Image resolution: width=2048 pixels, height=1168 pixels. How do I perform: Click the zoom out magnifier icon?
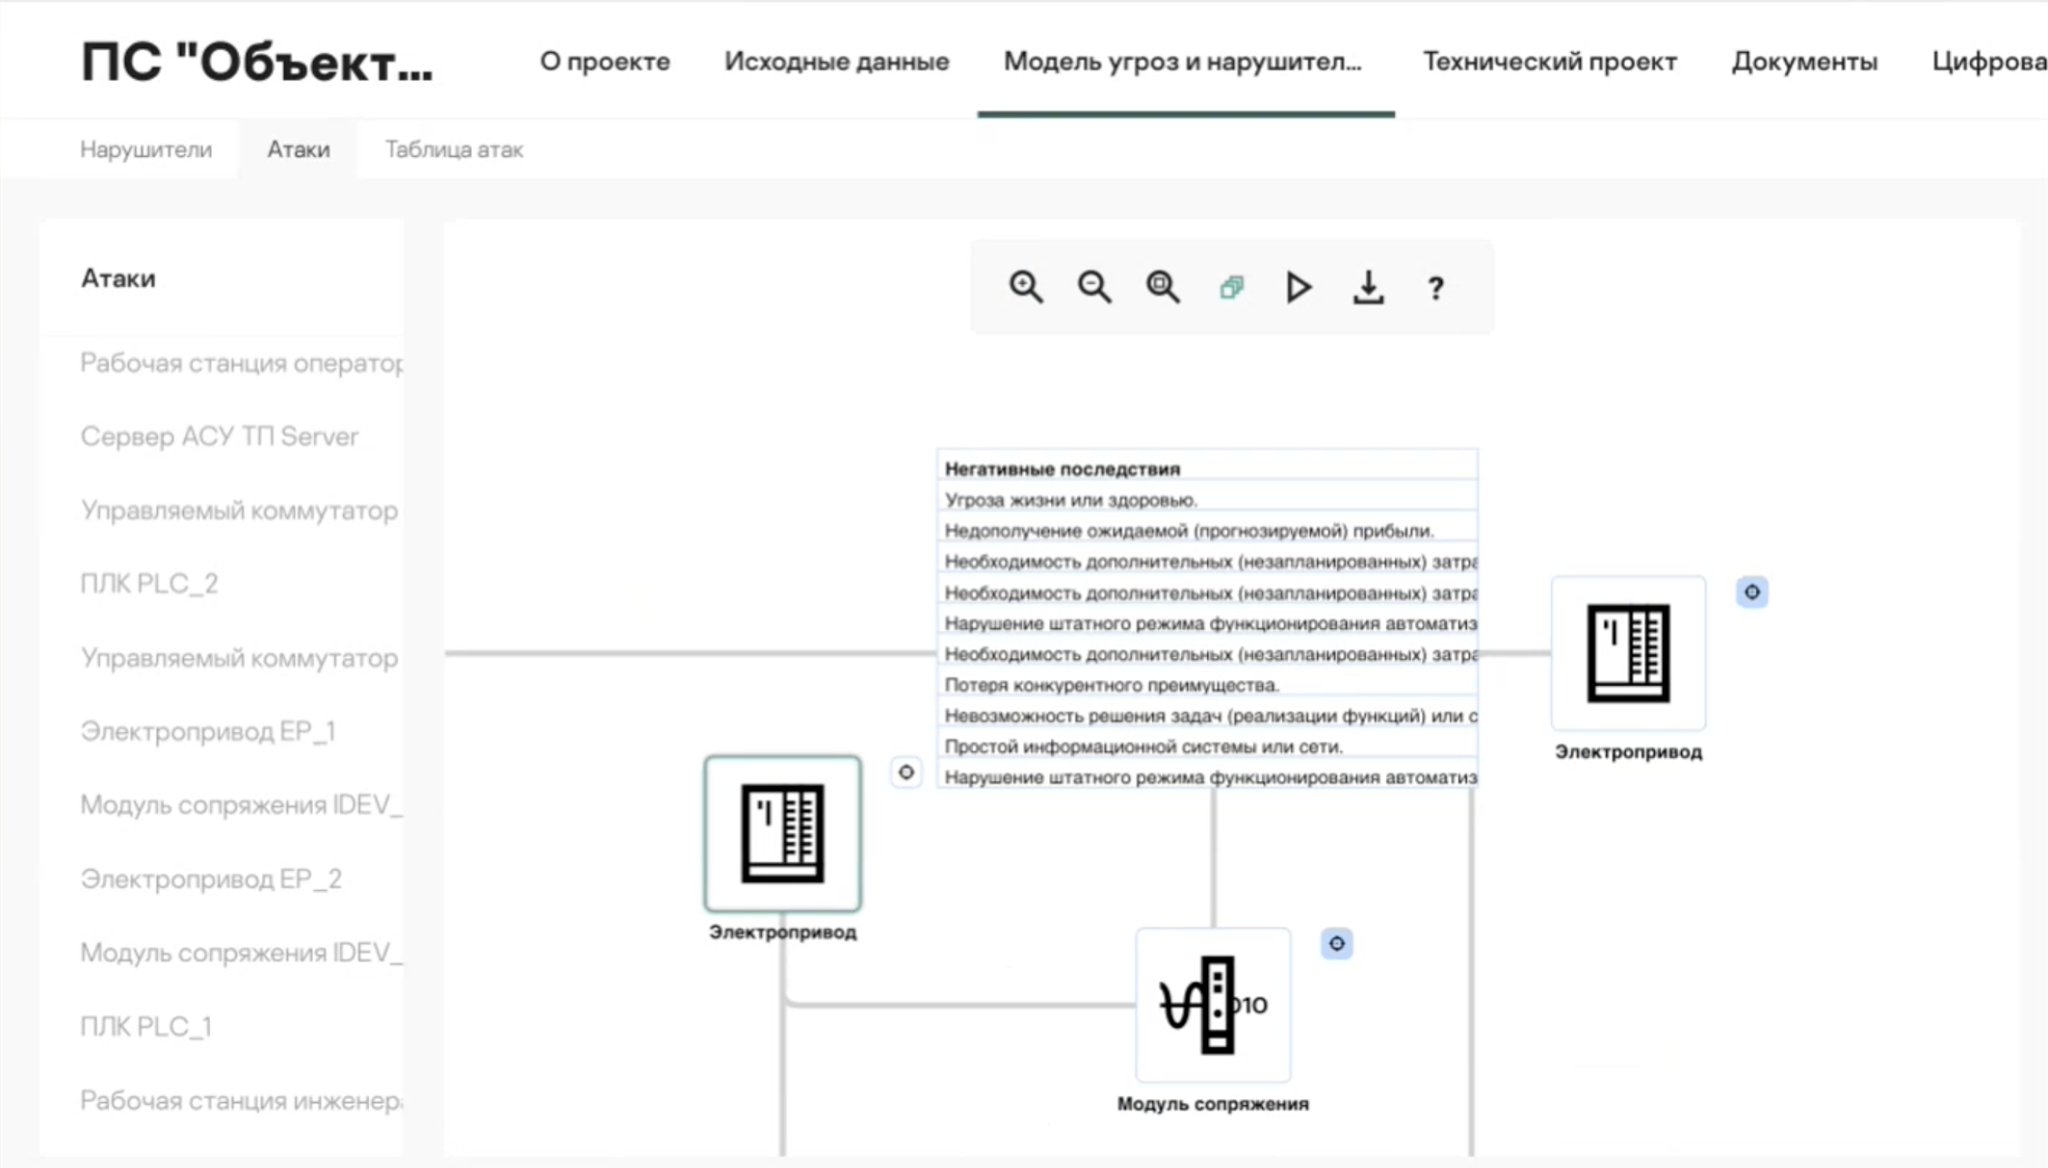pos(1094,287)
